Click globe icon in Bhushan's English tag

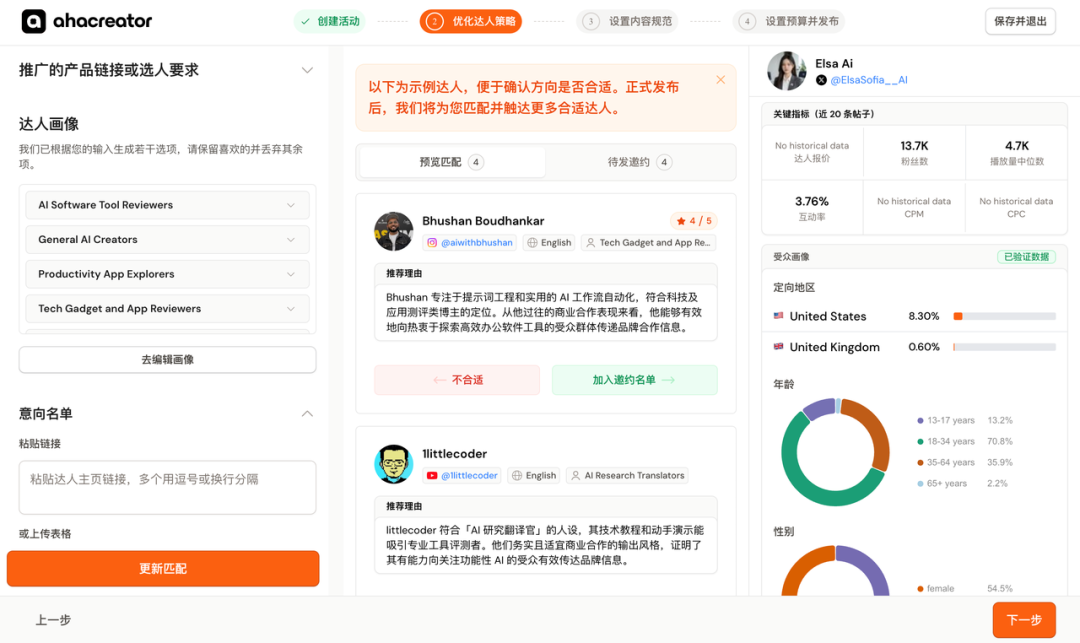[x=532, y=242]
